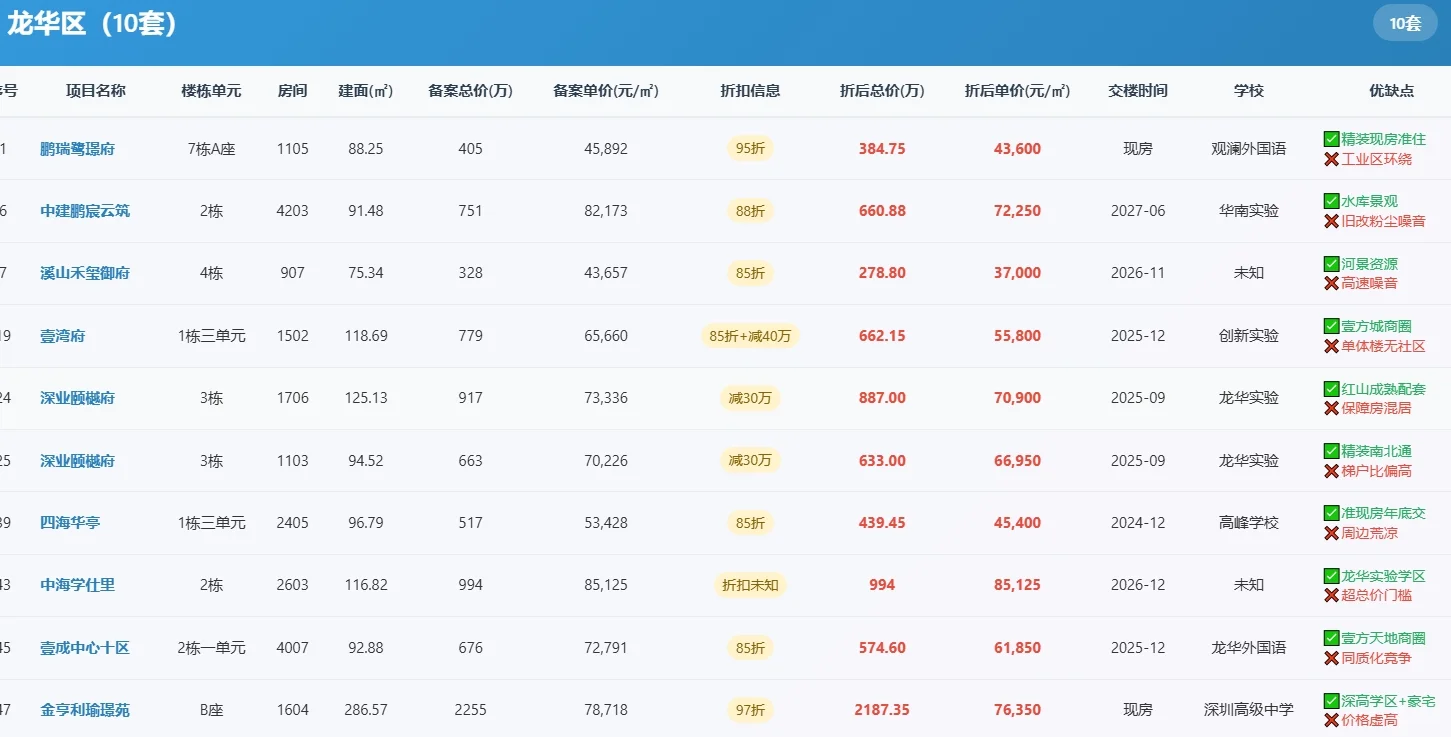Viewport: 1451px width, 737px height.
Task: Open 深业颐樾府 link for room 1103
Action: 77,461
